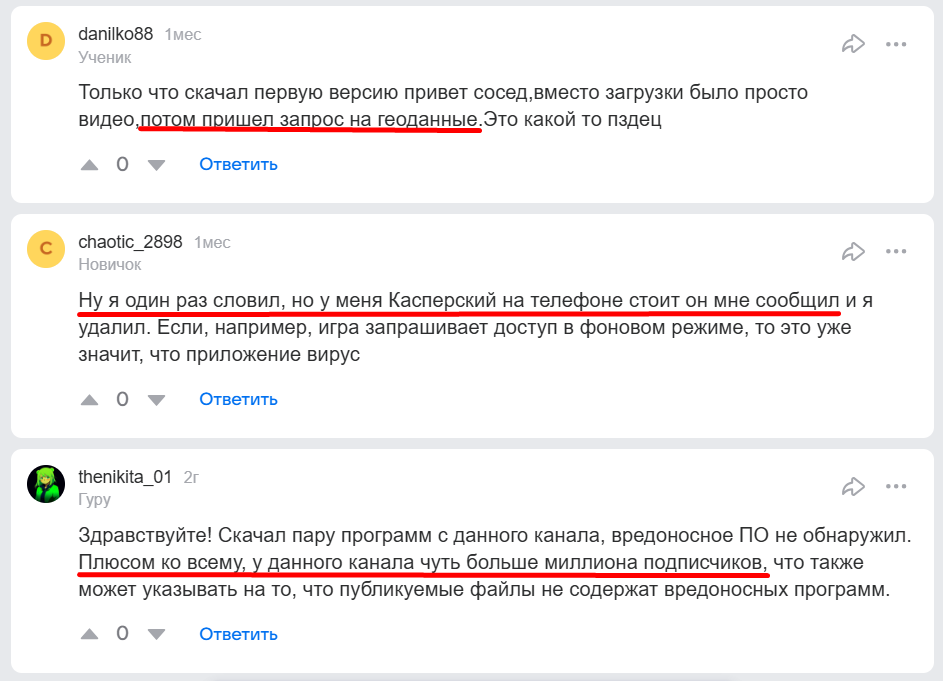Reply to chaotic_2898's comment

point(238,399)
